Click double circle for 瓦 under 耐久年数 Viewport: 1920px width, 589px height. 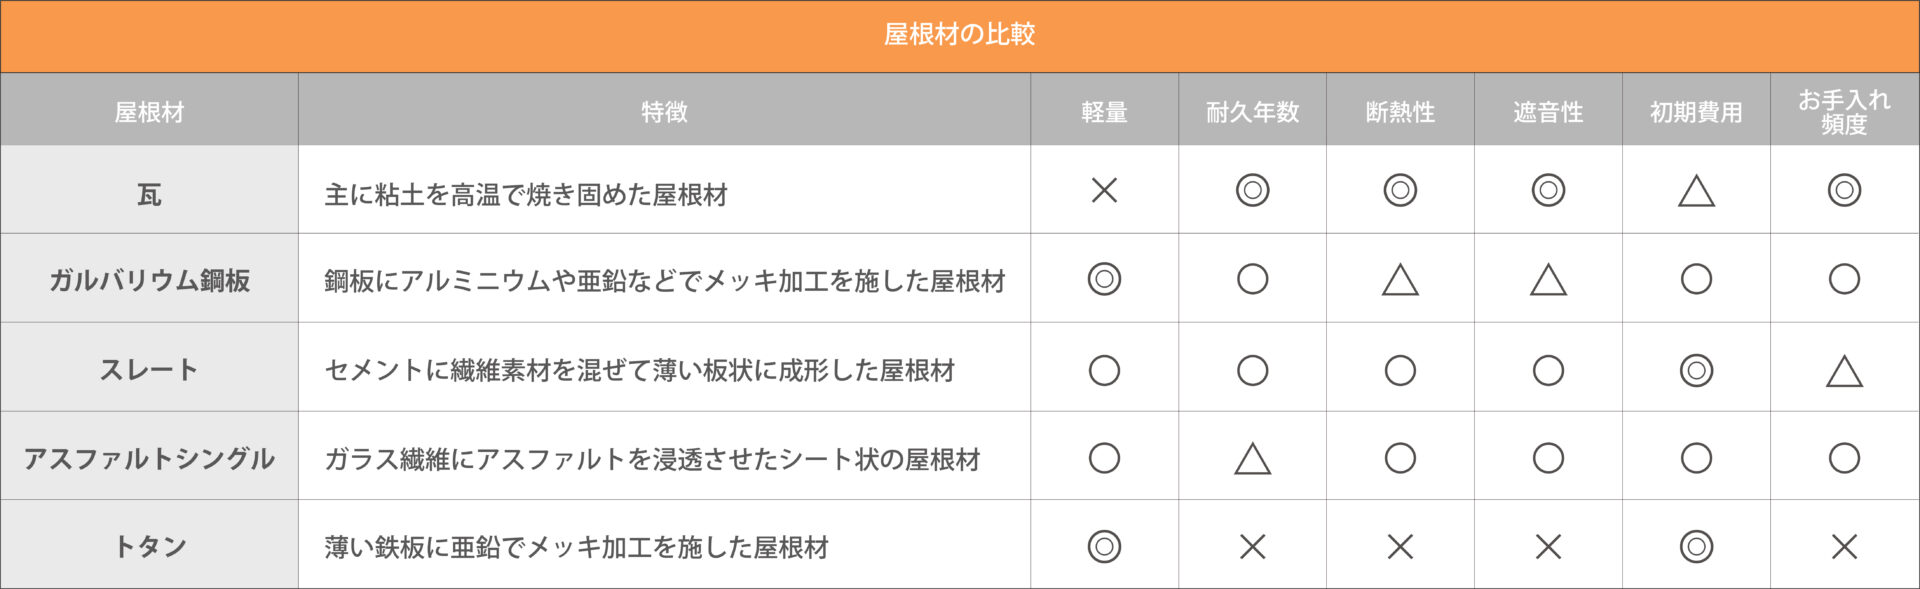click(1252, 190)
